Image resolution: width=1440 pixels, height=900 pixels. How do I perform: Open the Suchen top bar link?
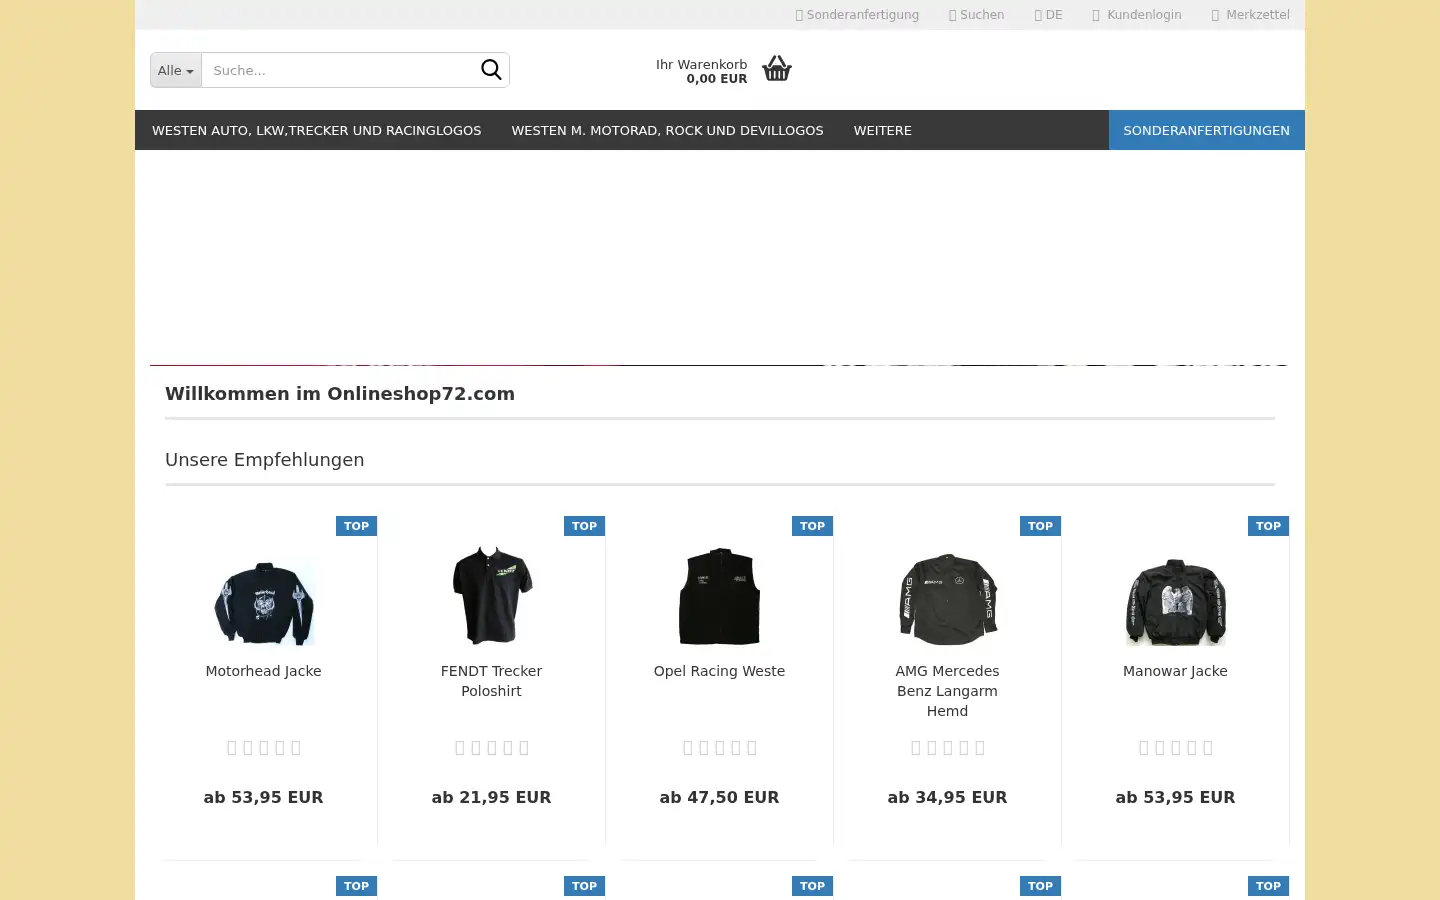click(x=976, y=15)
